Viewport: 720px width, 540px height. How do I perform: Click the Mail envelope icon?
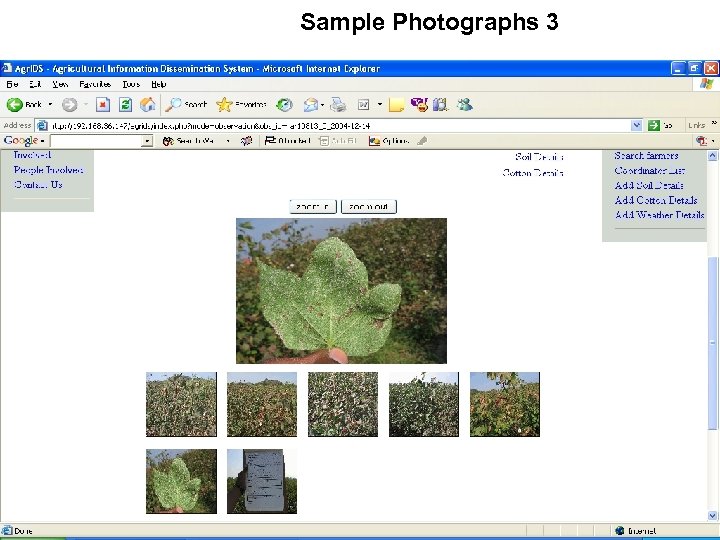[x=311, y=105]
